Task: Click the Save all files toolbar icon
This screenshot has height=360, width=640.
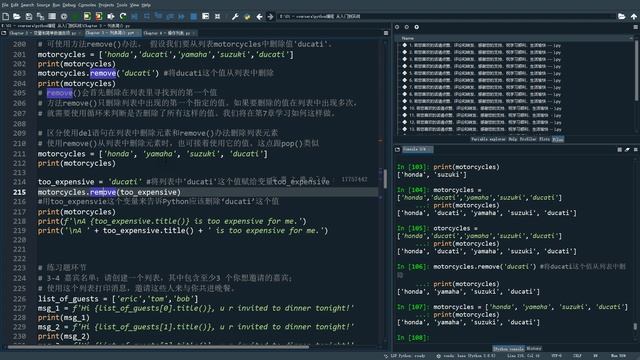Action: pyautogui.click(x=40, y=16)
